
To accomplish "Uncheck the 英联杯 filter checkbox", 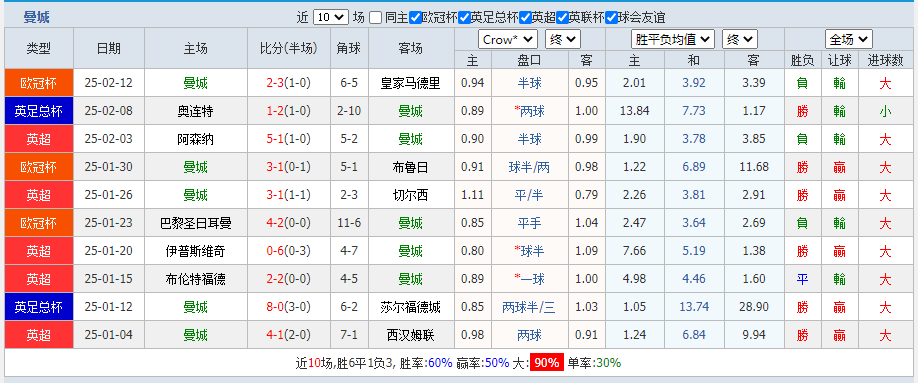I will (x=562, y=18).
